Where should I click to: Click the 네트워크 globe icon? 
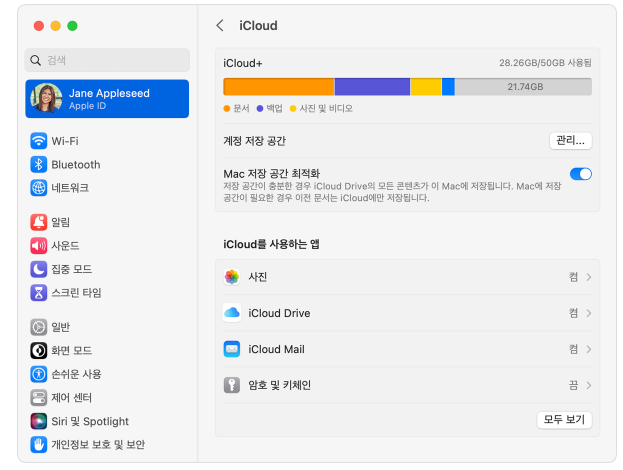(39, 188)
